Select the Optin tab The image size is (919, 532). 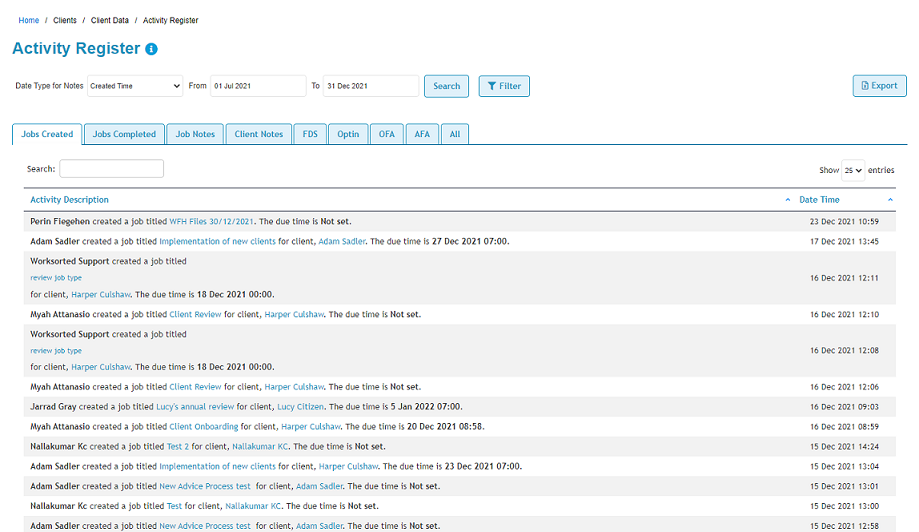(x=348, y=134)
